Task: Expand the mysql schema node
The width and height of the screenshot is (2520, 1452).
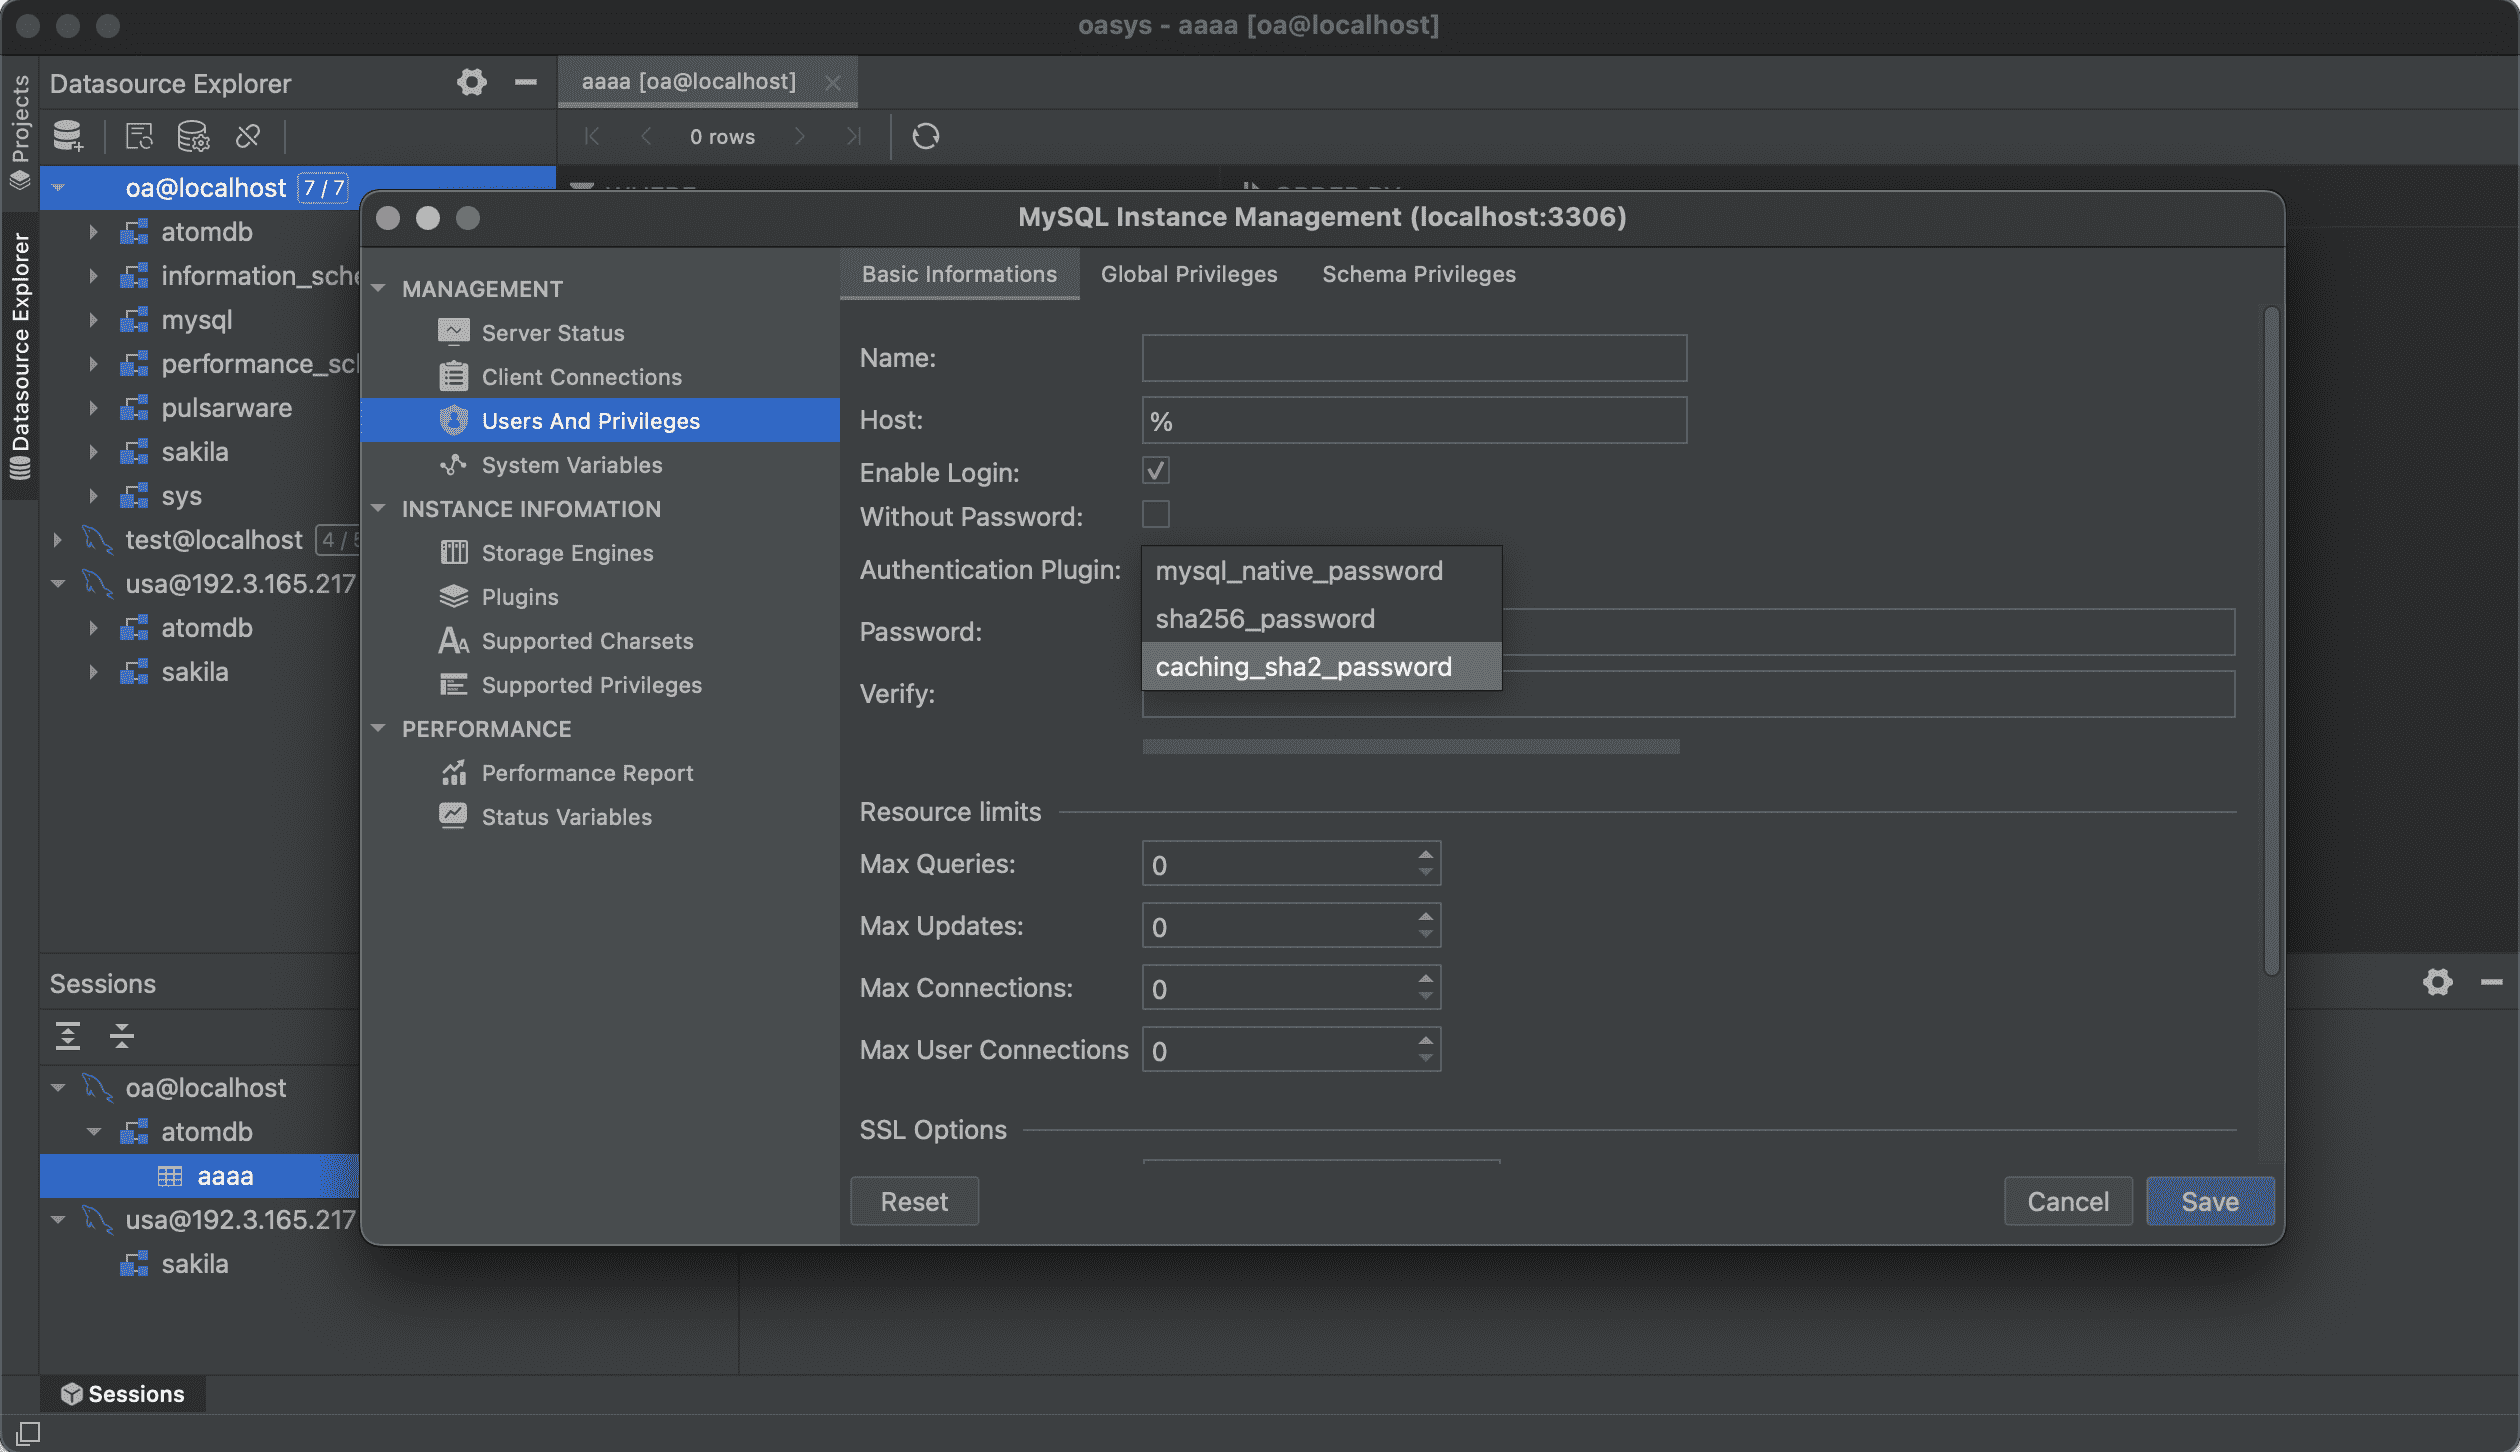Action: 93,320
